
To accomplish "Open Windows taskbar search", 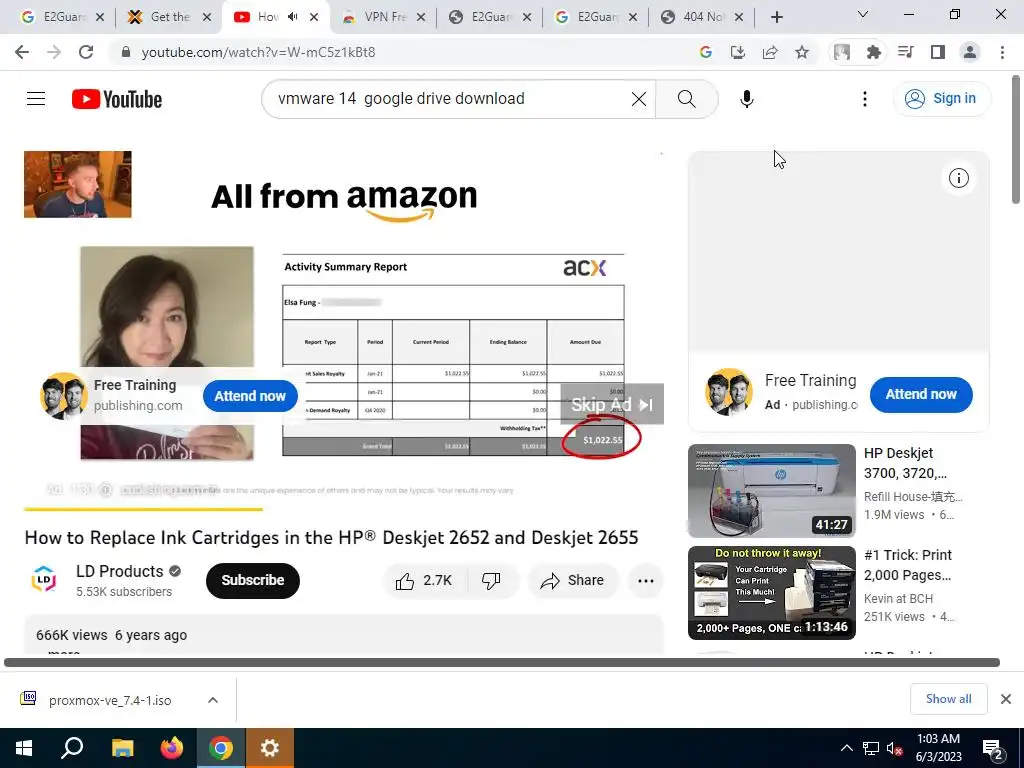I will point(72,748).
